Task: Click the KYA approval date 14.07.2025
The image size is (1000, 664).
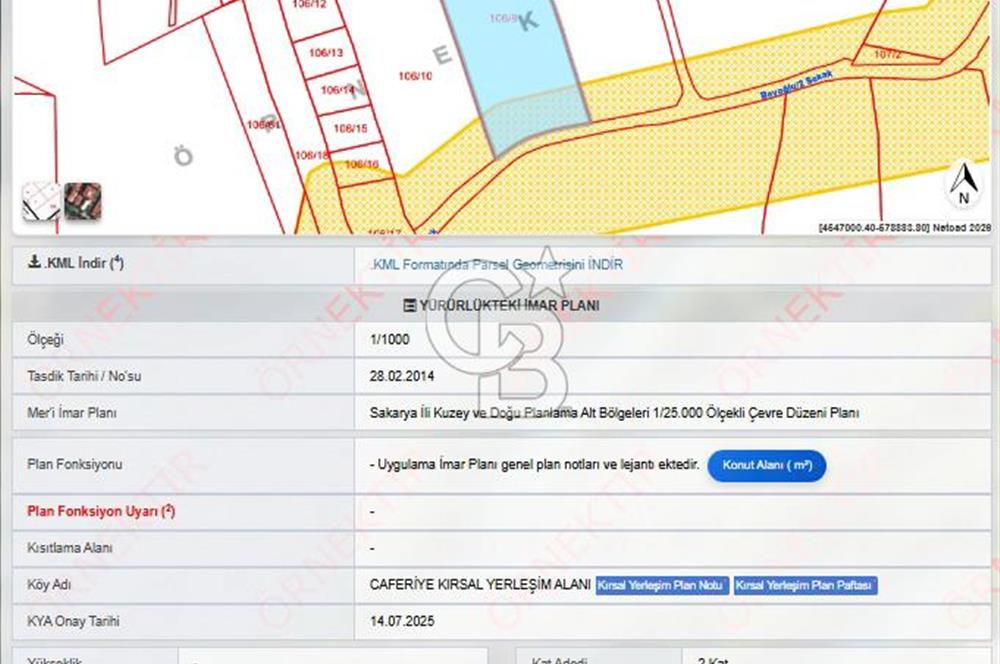Action: click(402, 621)
